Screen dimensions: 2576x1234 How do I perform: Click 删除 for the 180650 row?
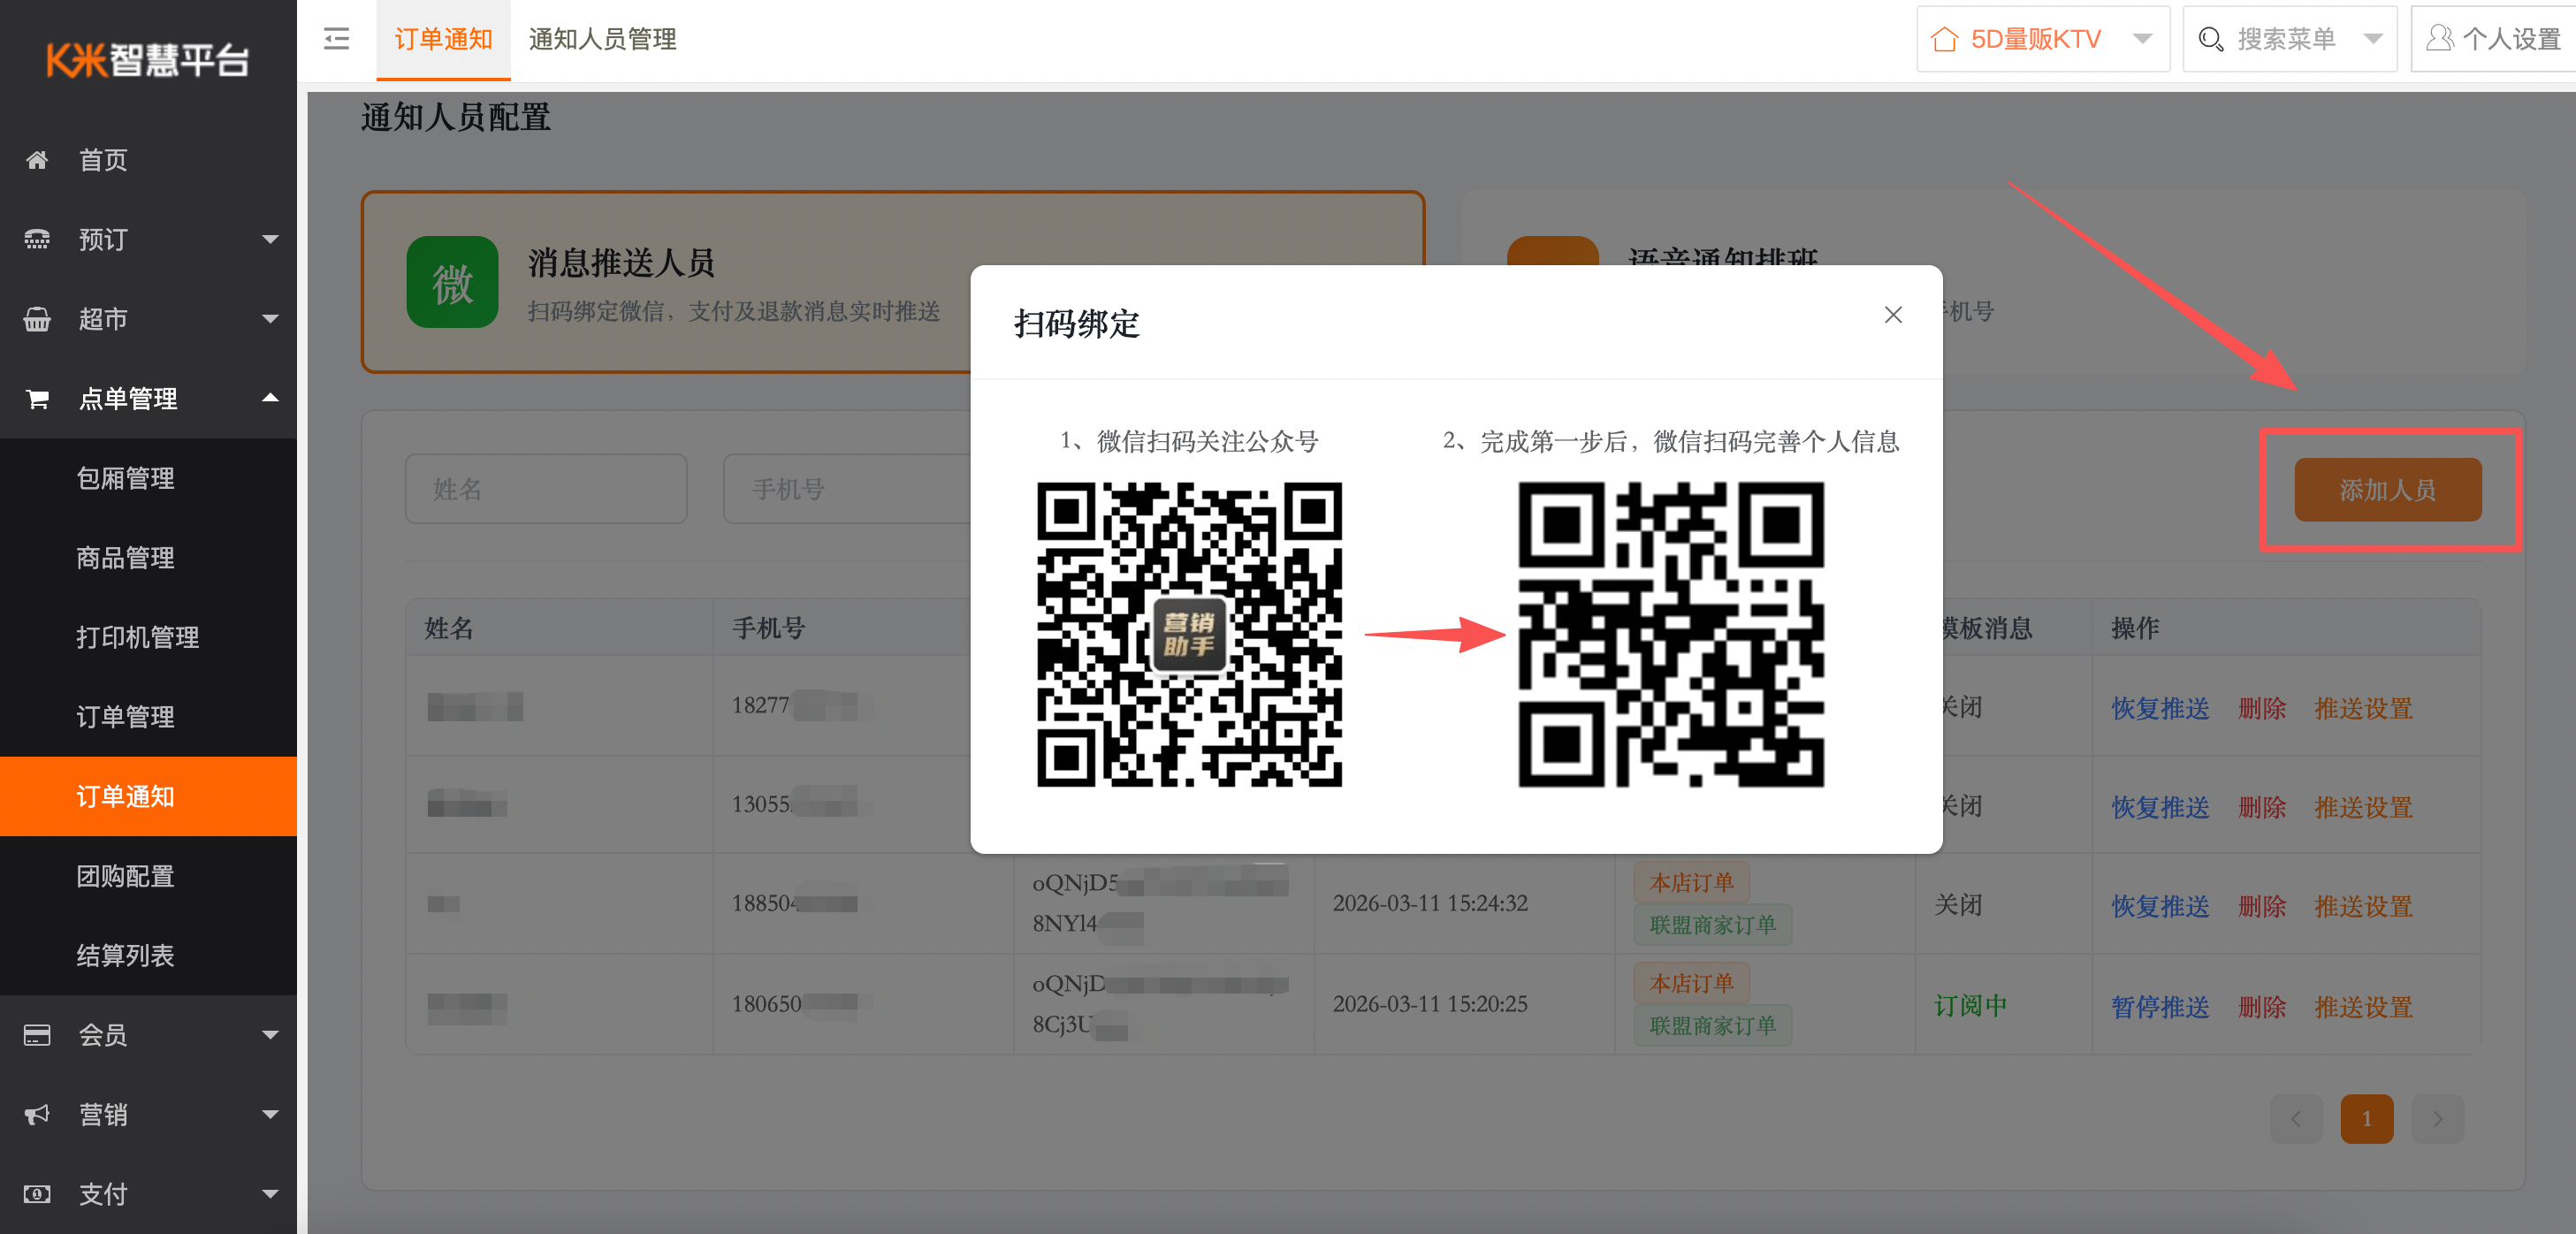pos(2262,1007)
